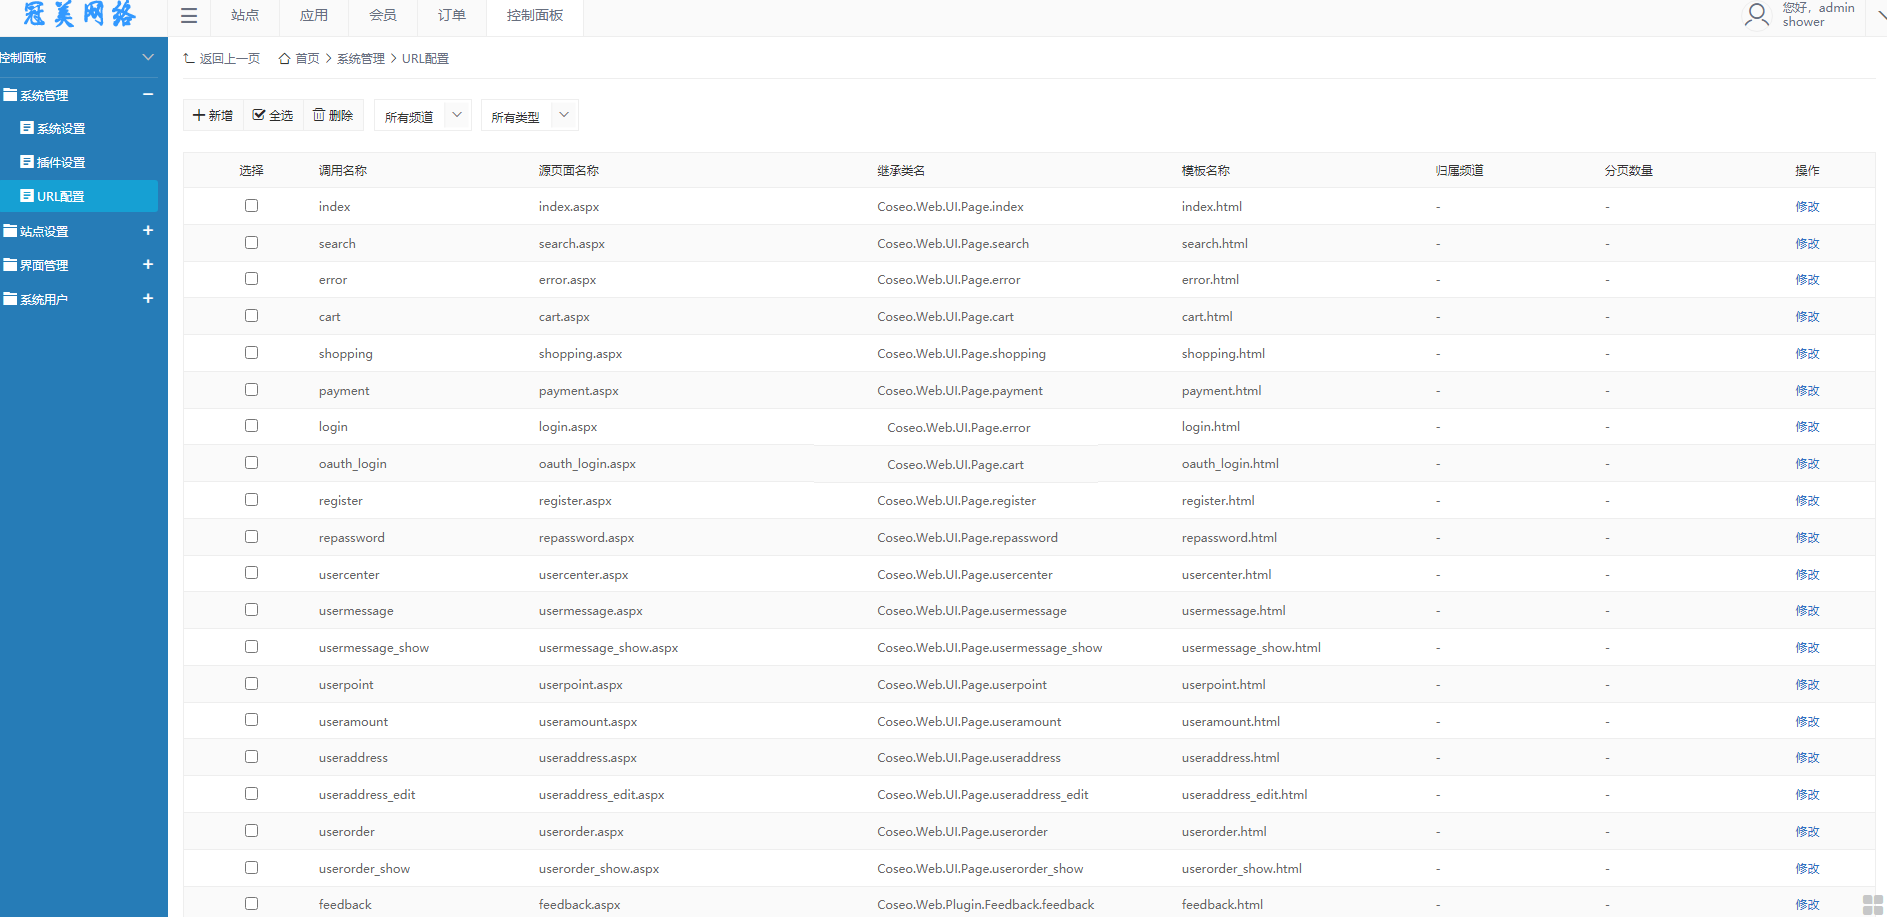This screenshot has width=1887, height=917.
Task: Expand the 站点设置 section plus icon
Action: click(148, 231)
